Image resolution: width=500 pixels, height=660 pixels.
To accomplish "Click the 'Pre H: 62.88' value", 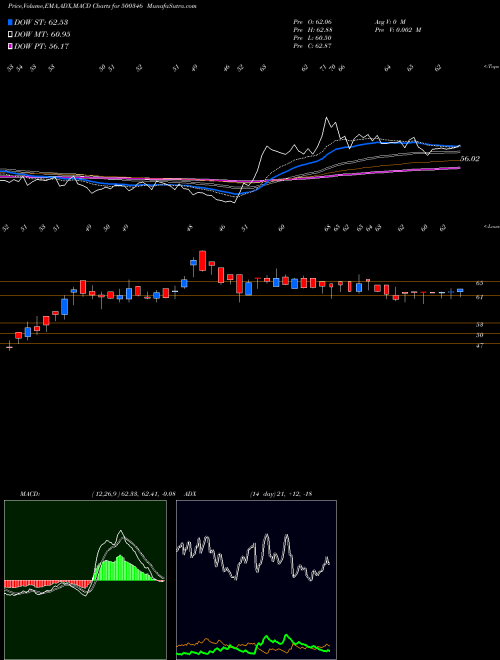I will click(x=312, y=29).
